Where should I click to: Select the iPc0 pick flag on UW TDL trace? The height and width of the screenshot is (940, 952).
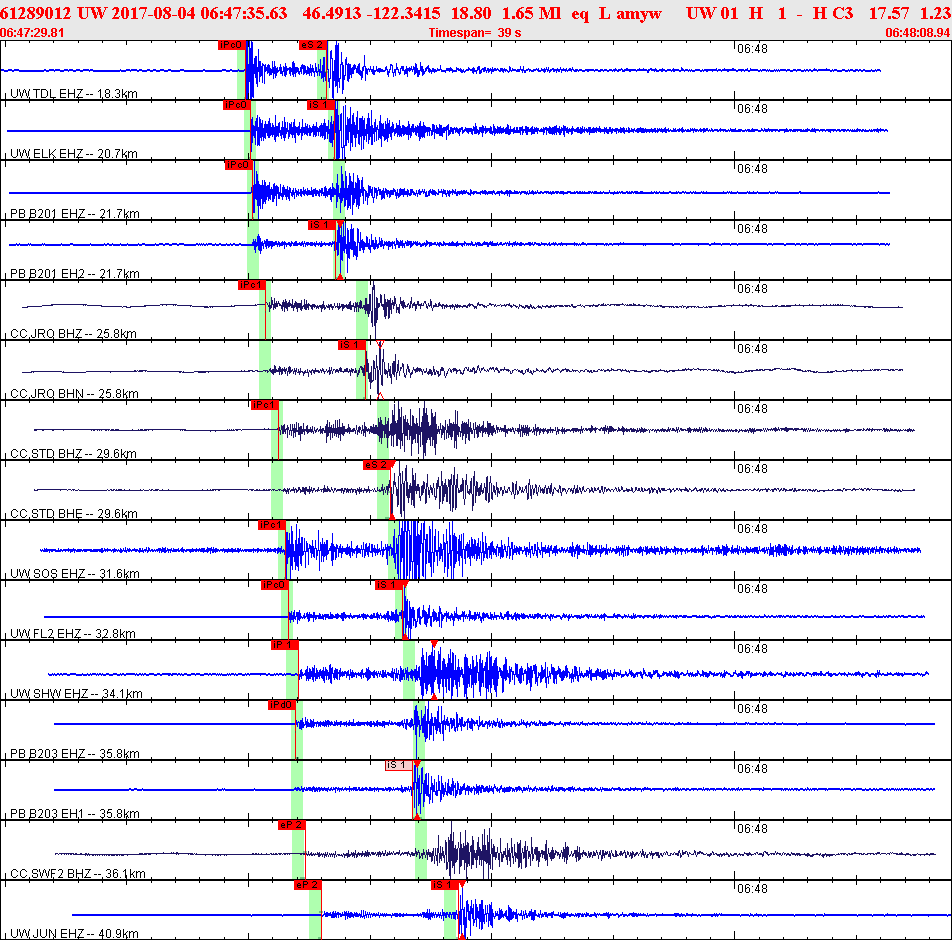tap(232, 45)
